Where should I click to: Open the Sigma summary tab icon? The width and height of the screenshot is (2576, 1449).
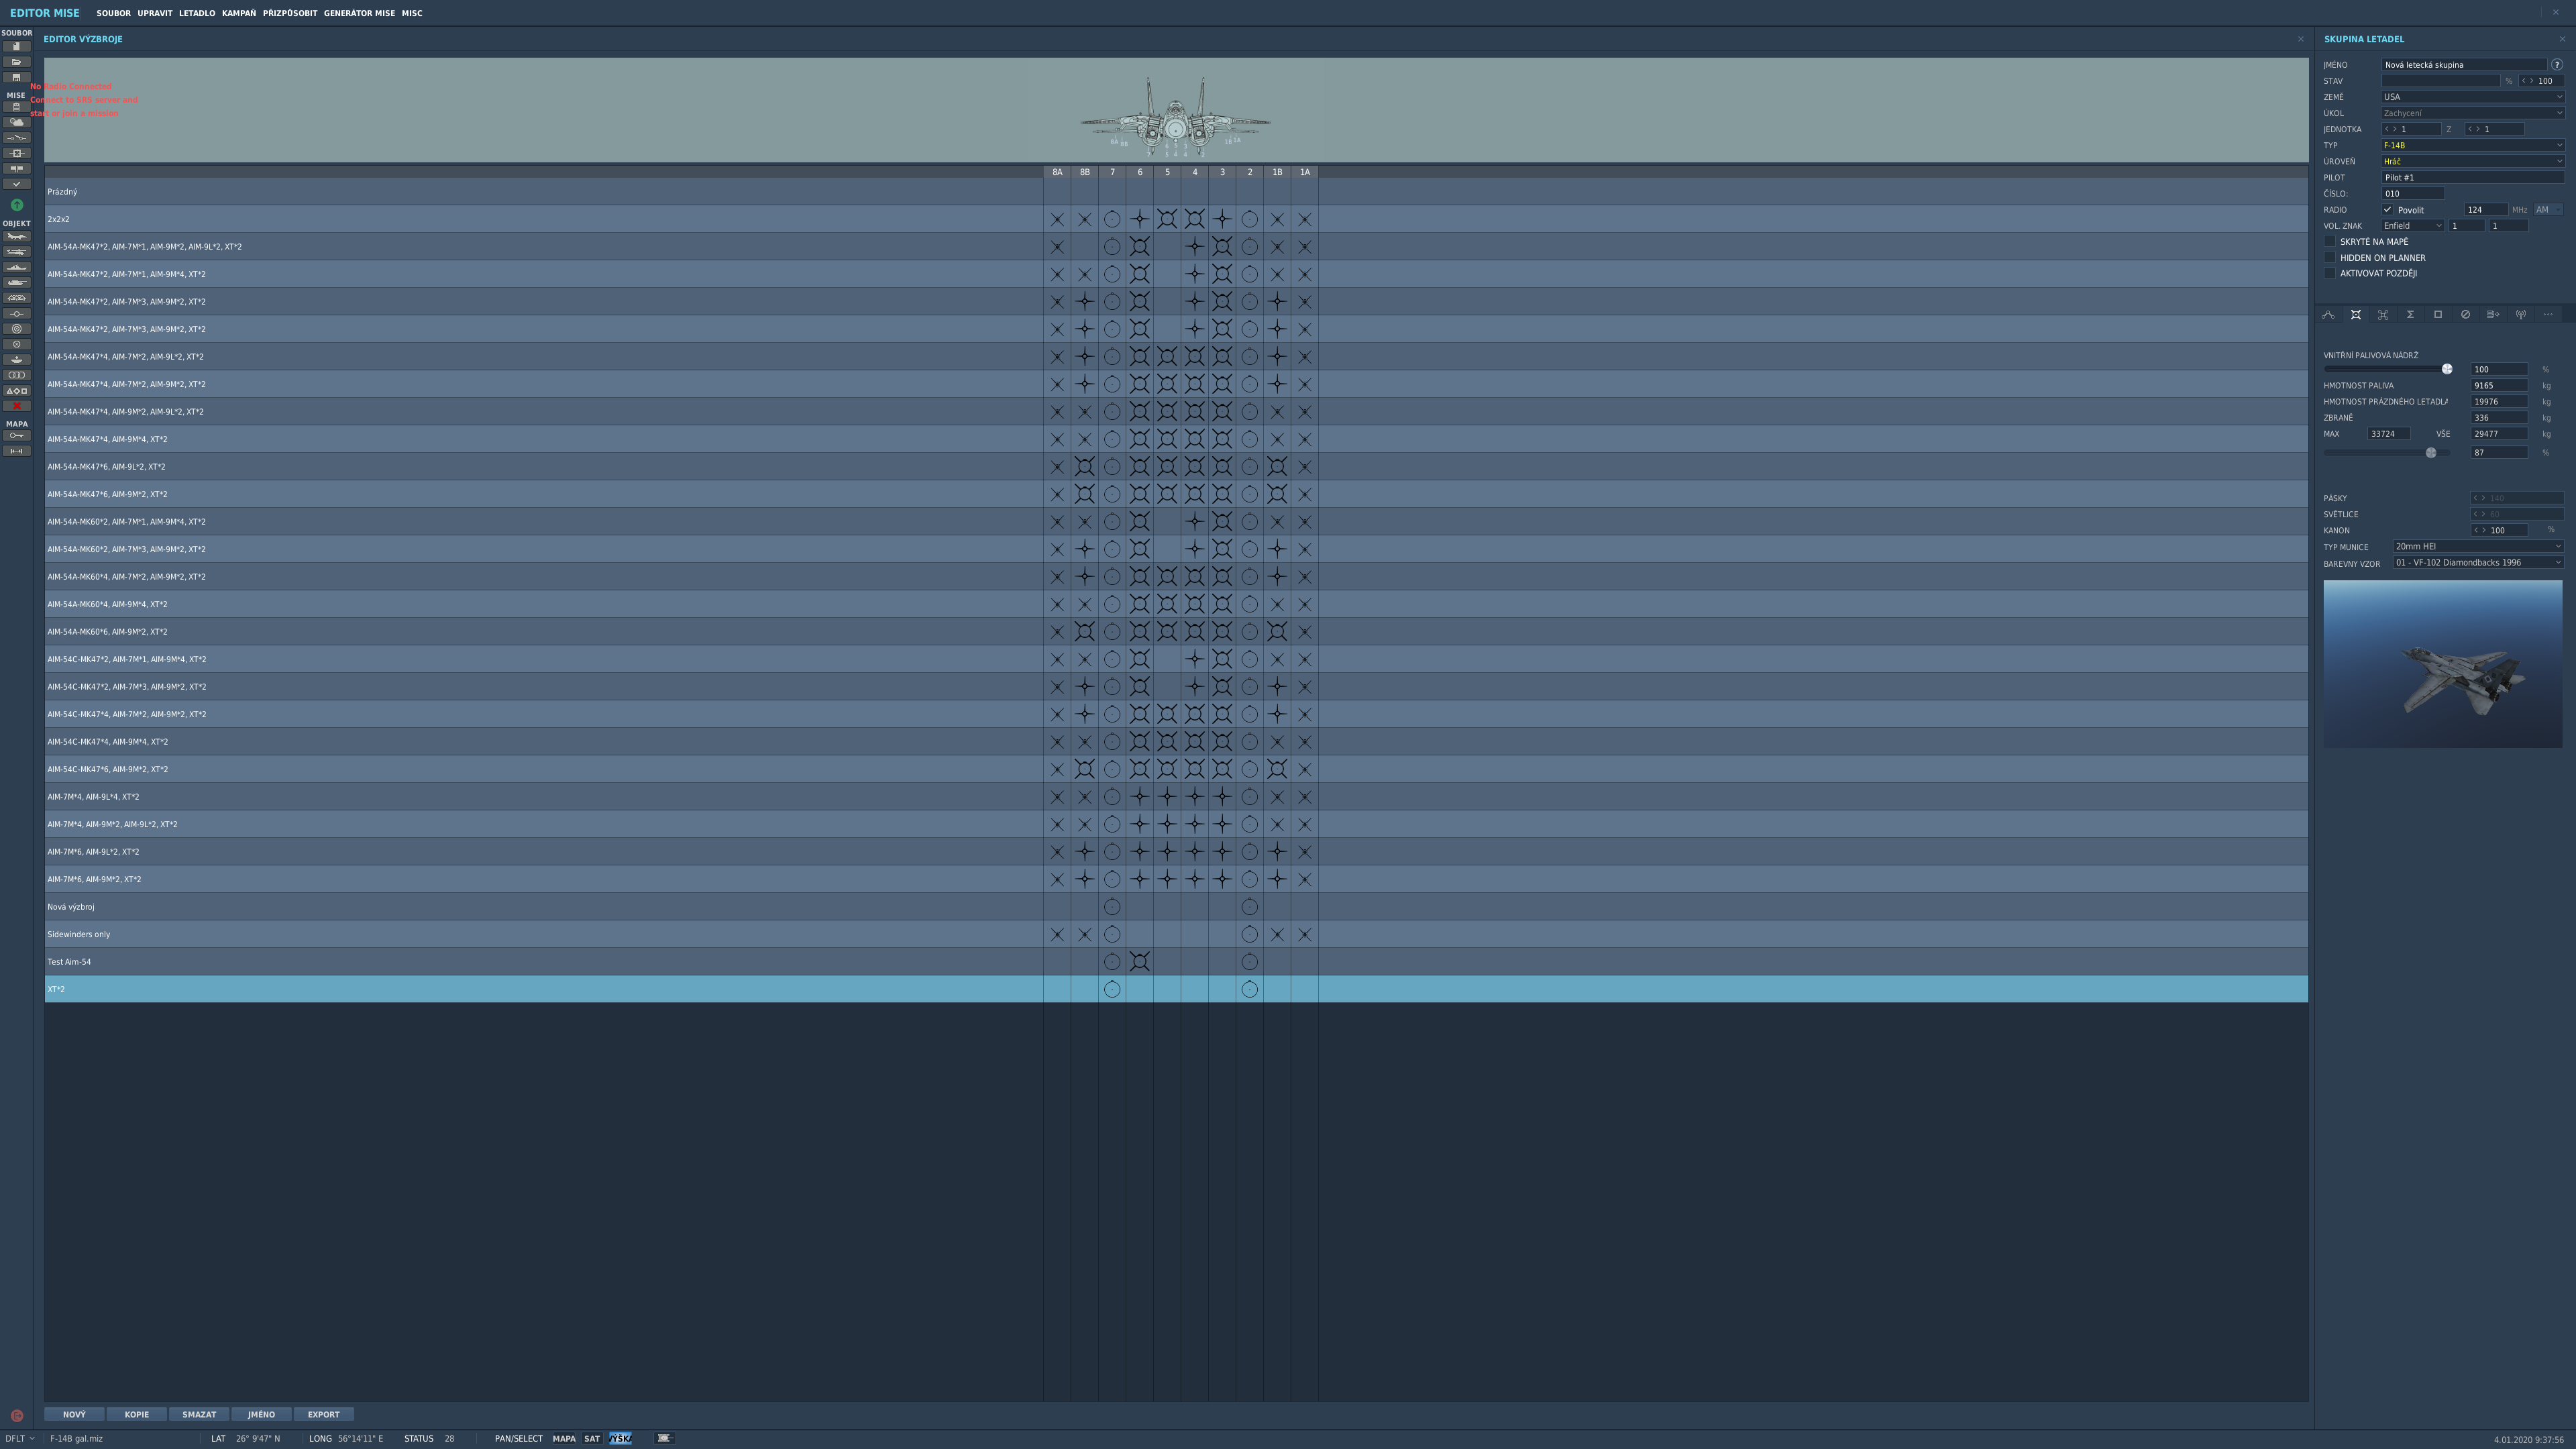(2410, 315)
